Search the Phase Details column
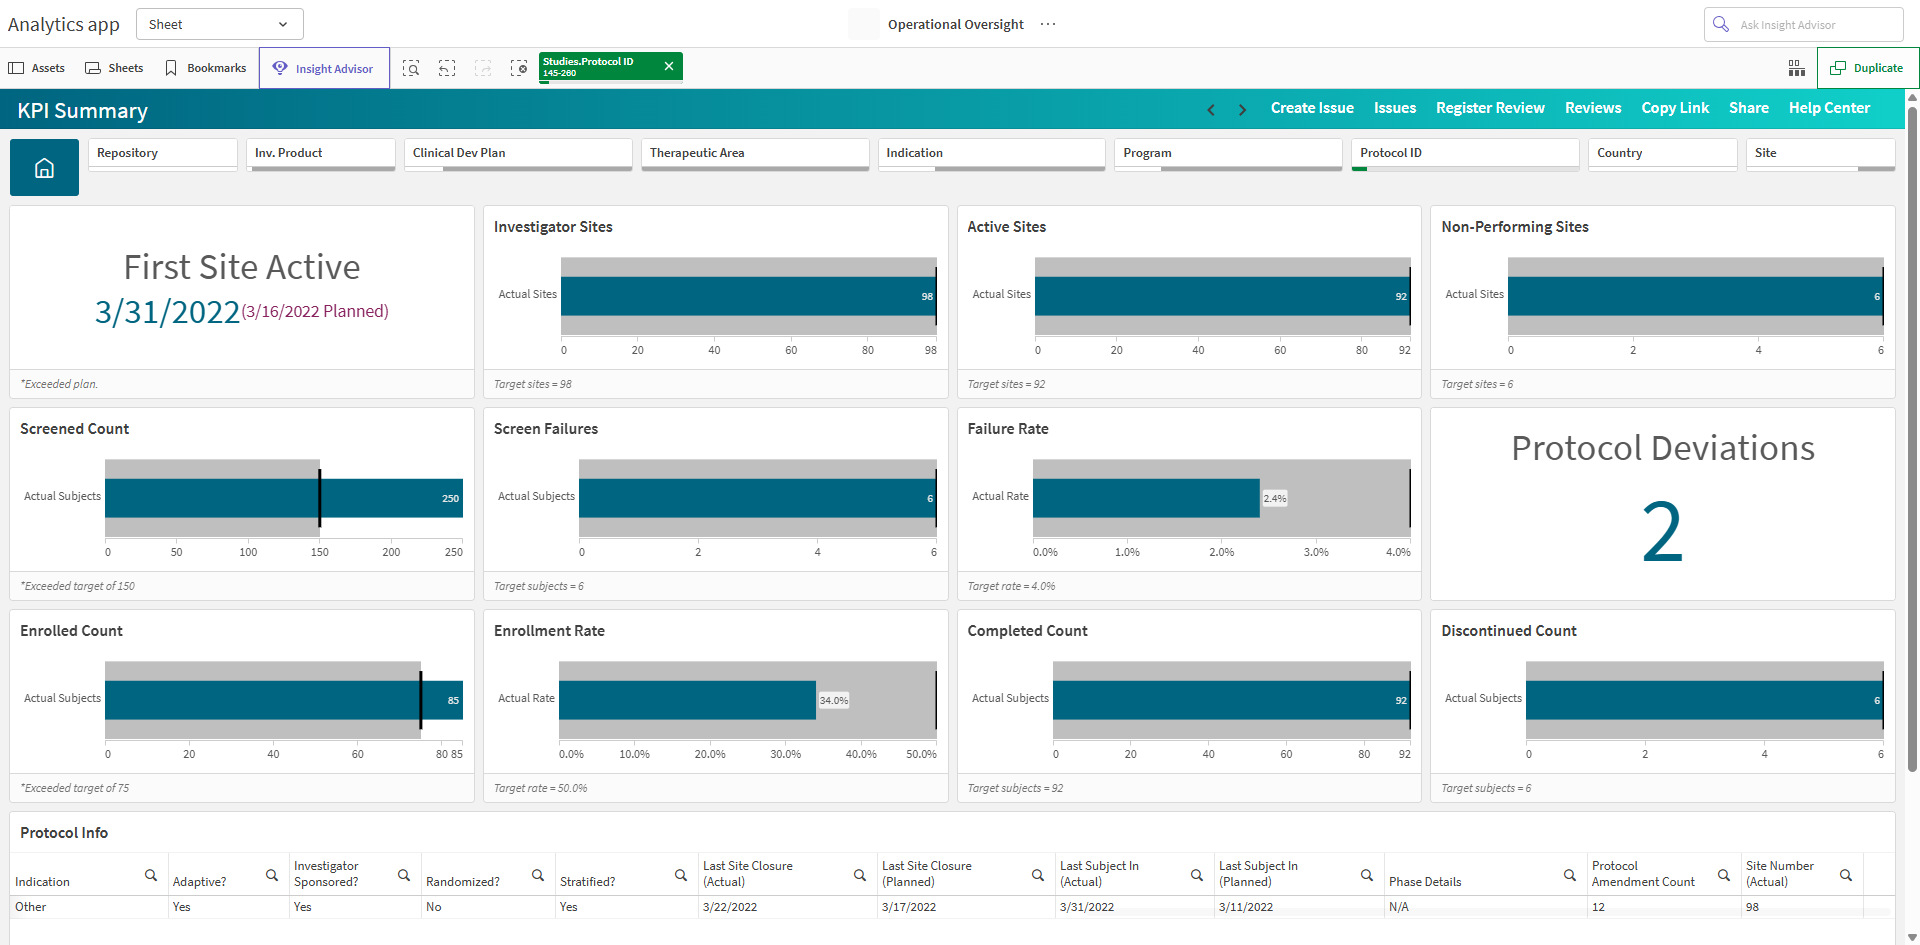 (x=1570, y=875)
